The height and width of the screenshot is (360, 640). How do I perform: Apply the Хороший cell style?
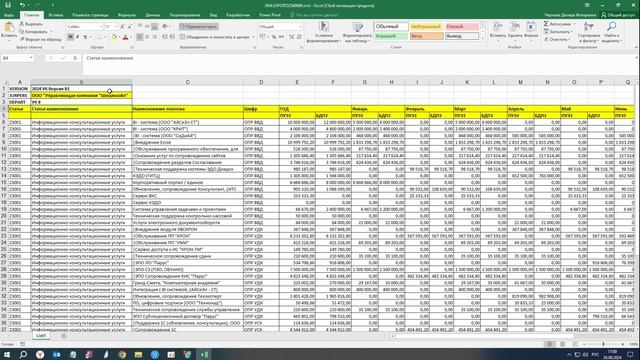tap(391, 36)
